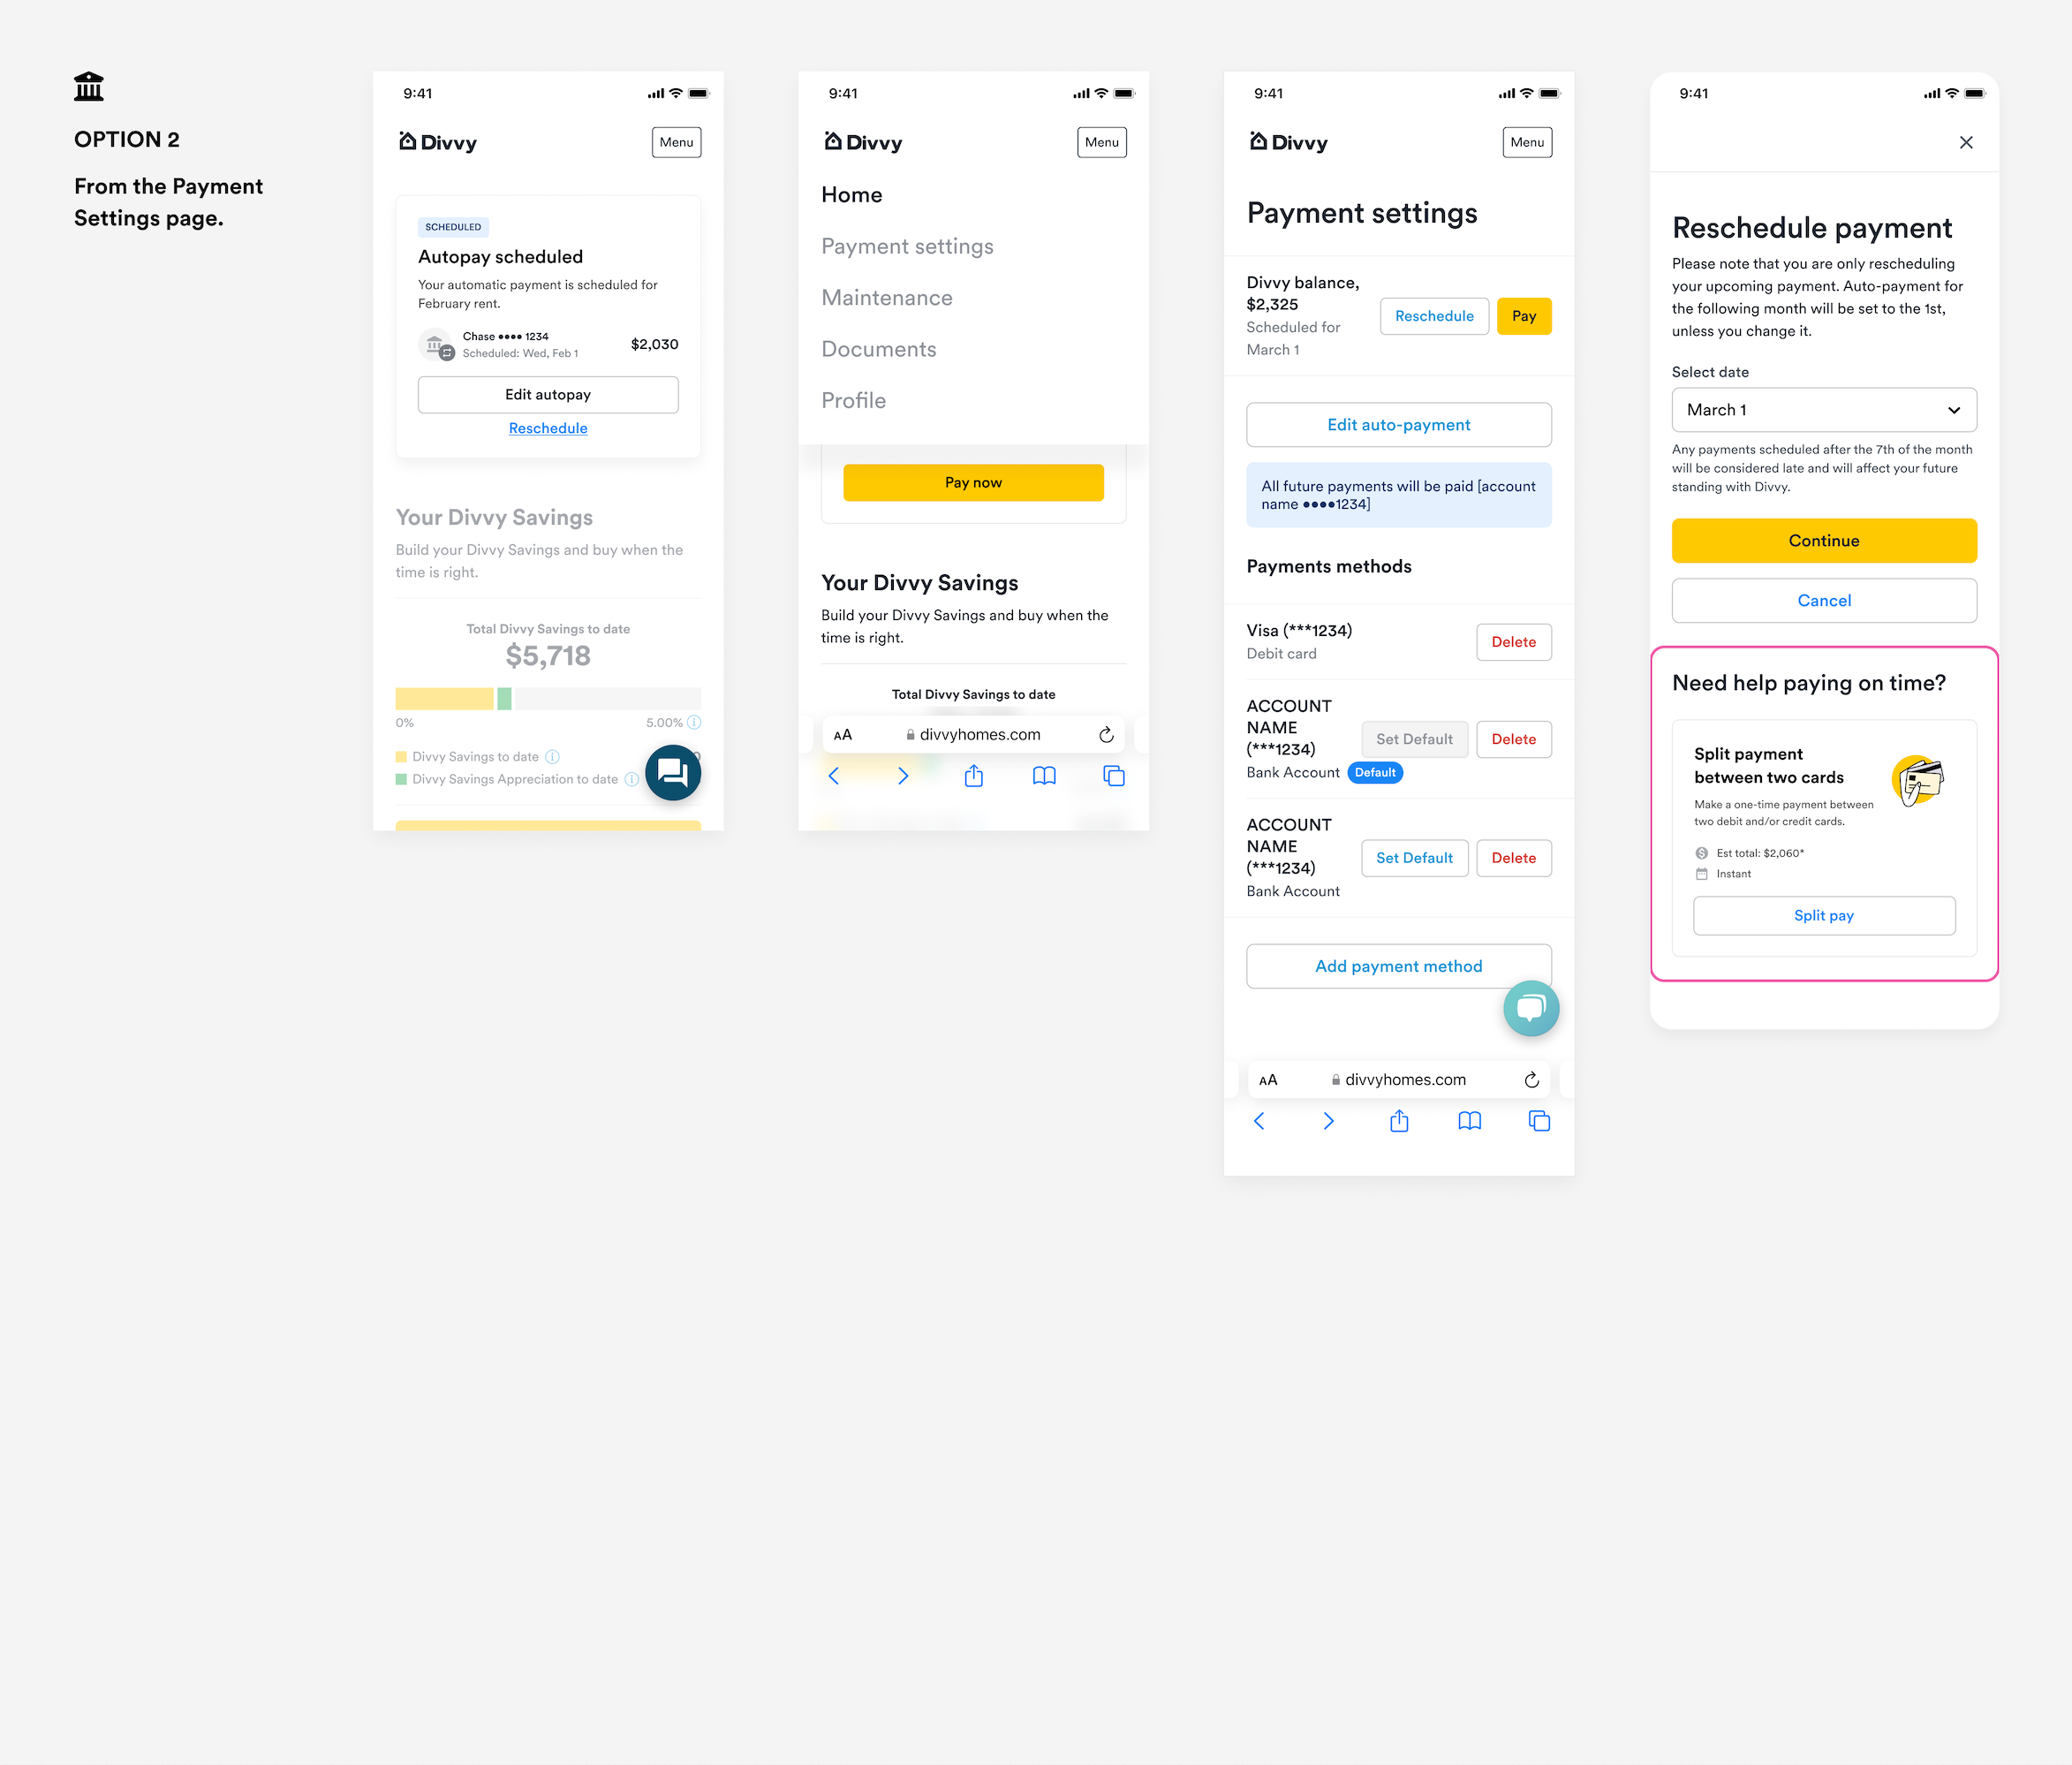The height and width of the screenshot is (1765, 2072).
Task: Select Profile in the navigation menu
Action: pos(854,400)
